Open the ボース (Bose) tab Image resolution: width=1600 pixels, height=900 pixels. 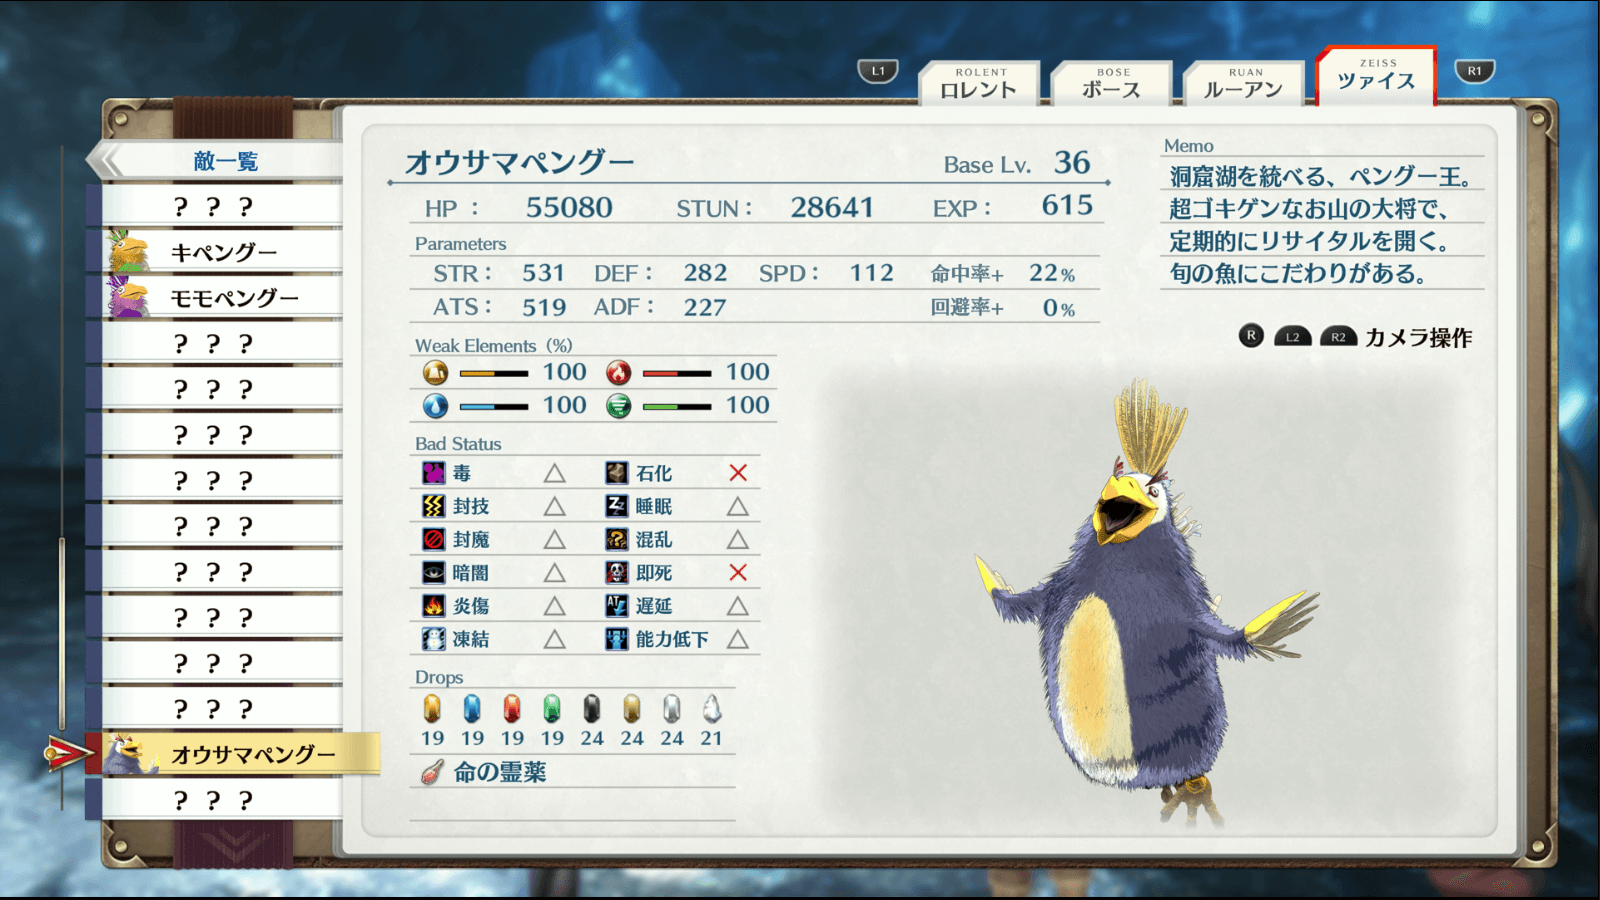coord(1111,84)
